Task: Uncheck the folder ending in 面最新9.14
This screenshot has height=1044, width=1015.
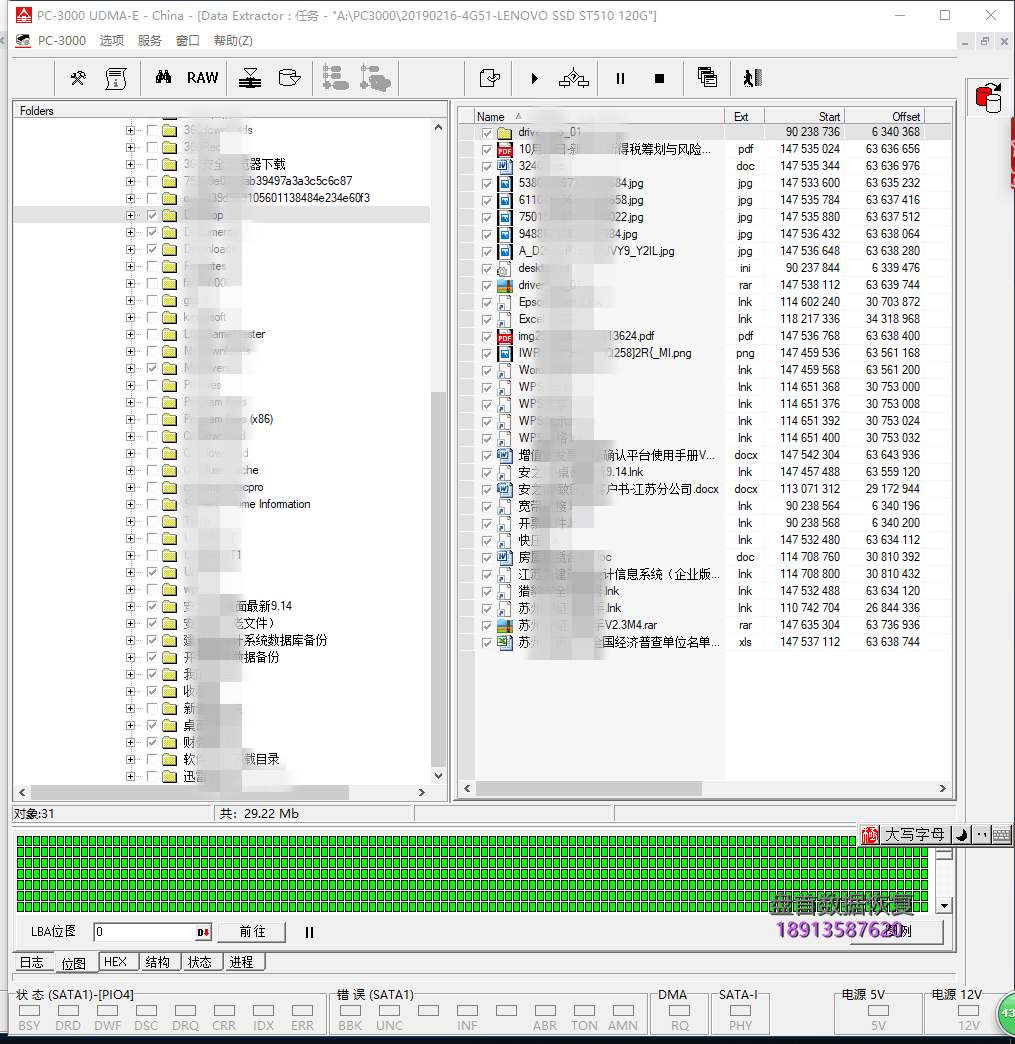Action: (152, 607)
